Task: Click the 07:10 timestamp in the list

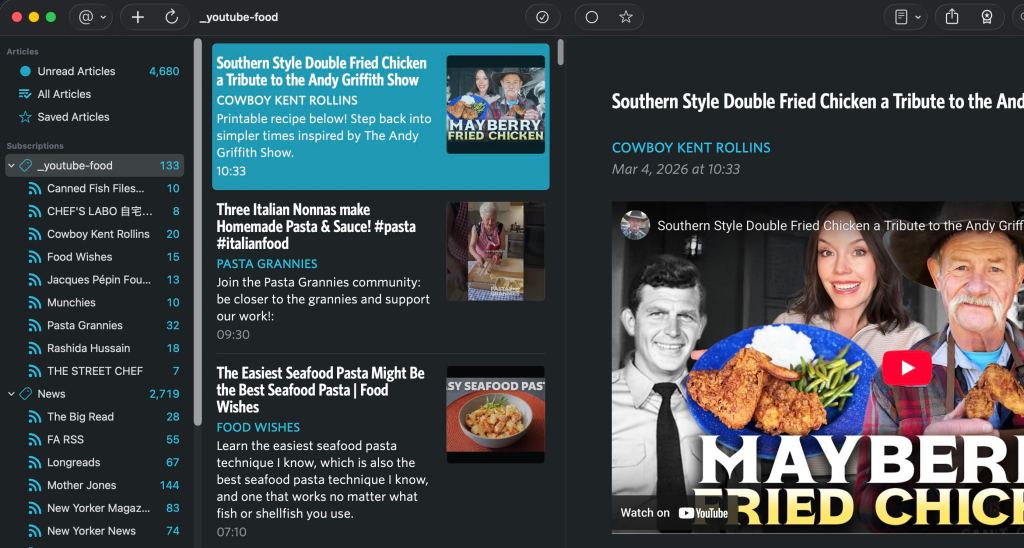Action: click(x=232, y=532)
